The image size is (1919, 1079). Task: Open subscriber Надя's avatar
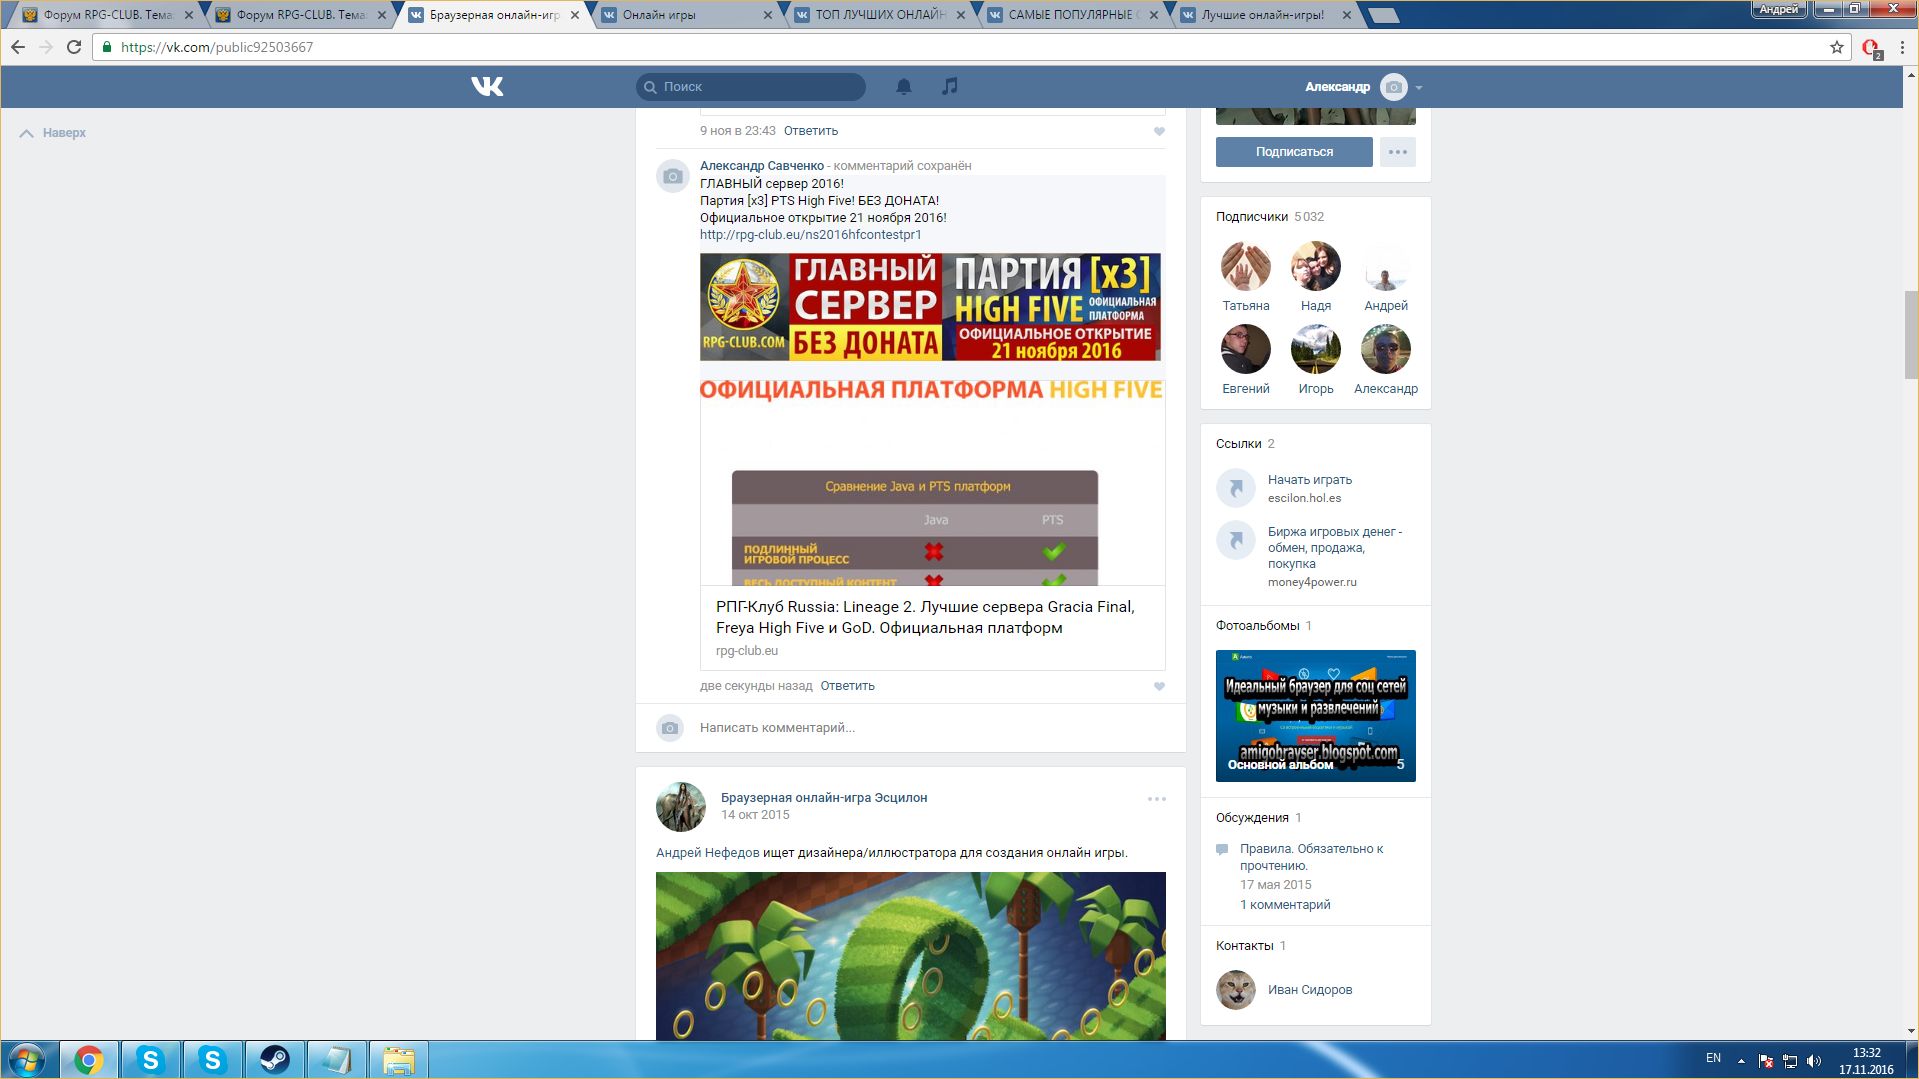pos(1316,266)
